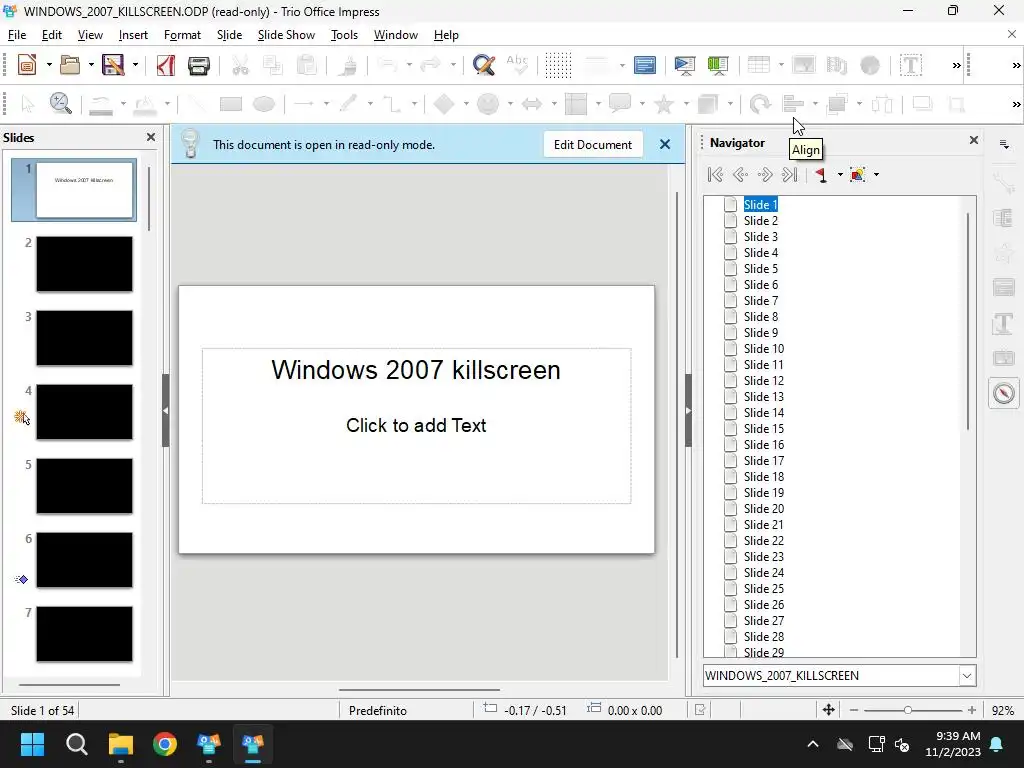1024x768 pixels.
Task: Open Chrome from the taskbar
Action: [165, 744]
